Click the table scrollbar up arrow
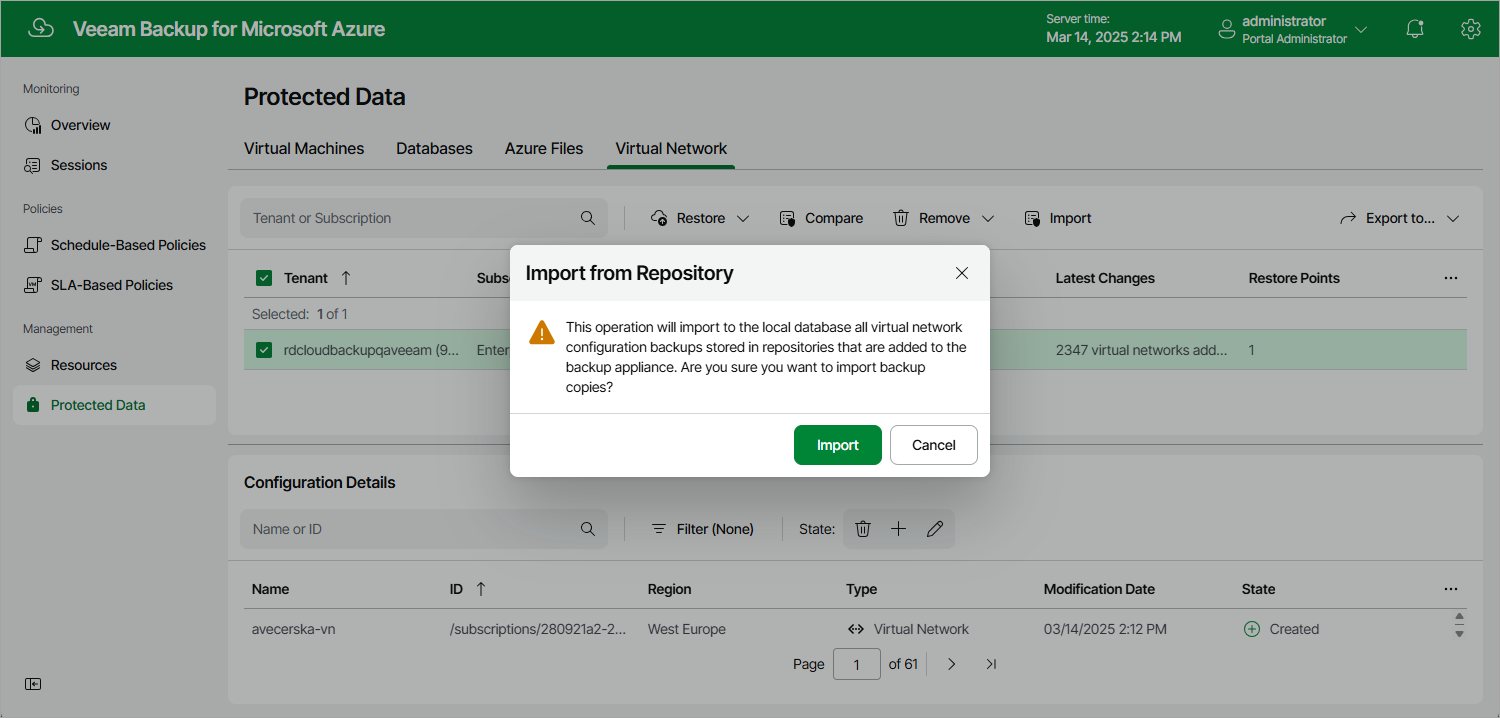Viewport: 1500px width, 718px height. pos(1459,618)
